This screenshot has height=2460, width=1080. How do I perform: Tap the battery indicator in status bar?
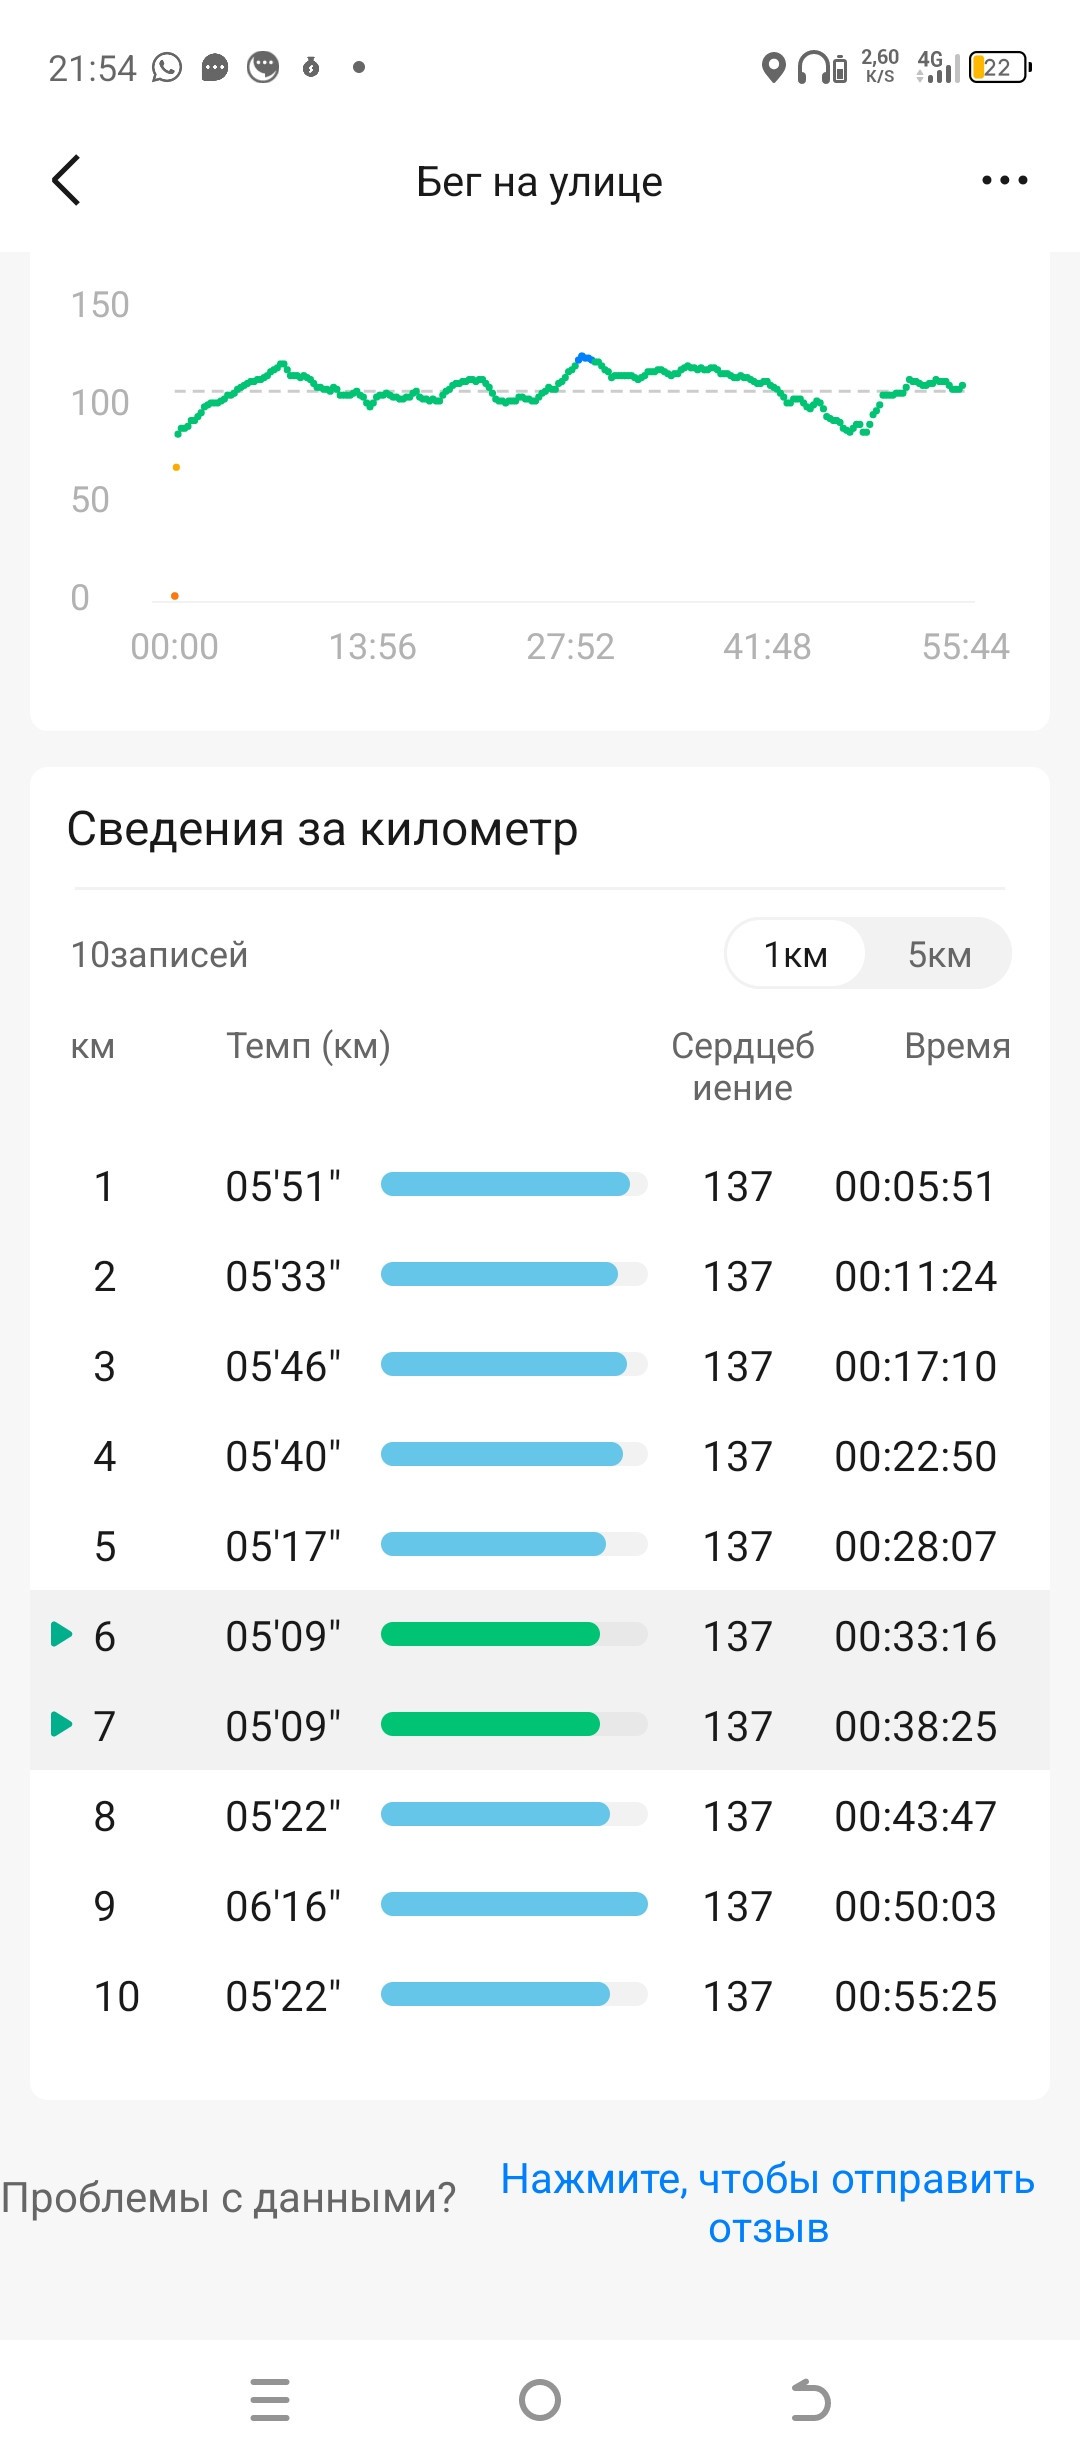coord(999,67)
